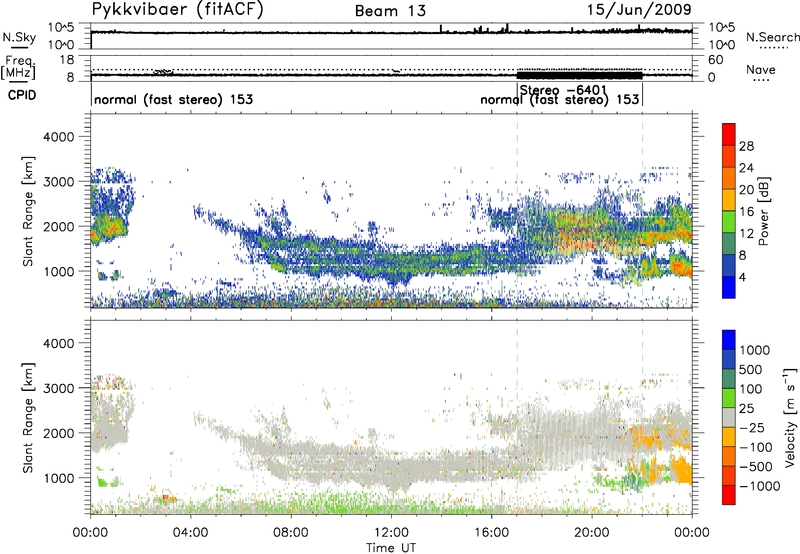Click the "Nave" legend label

pos(761,69)
